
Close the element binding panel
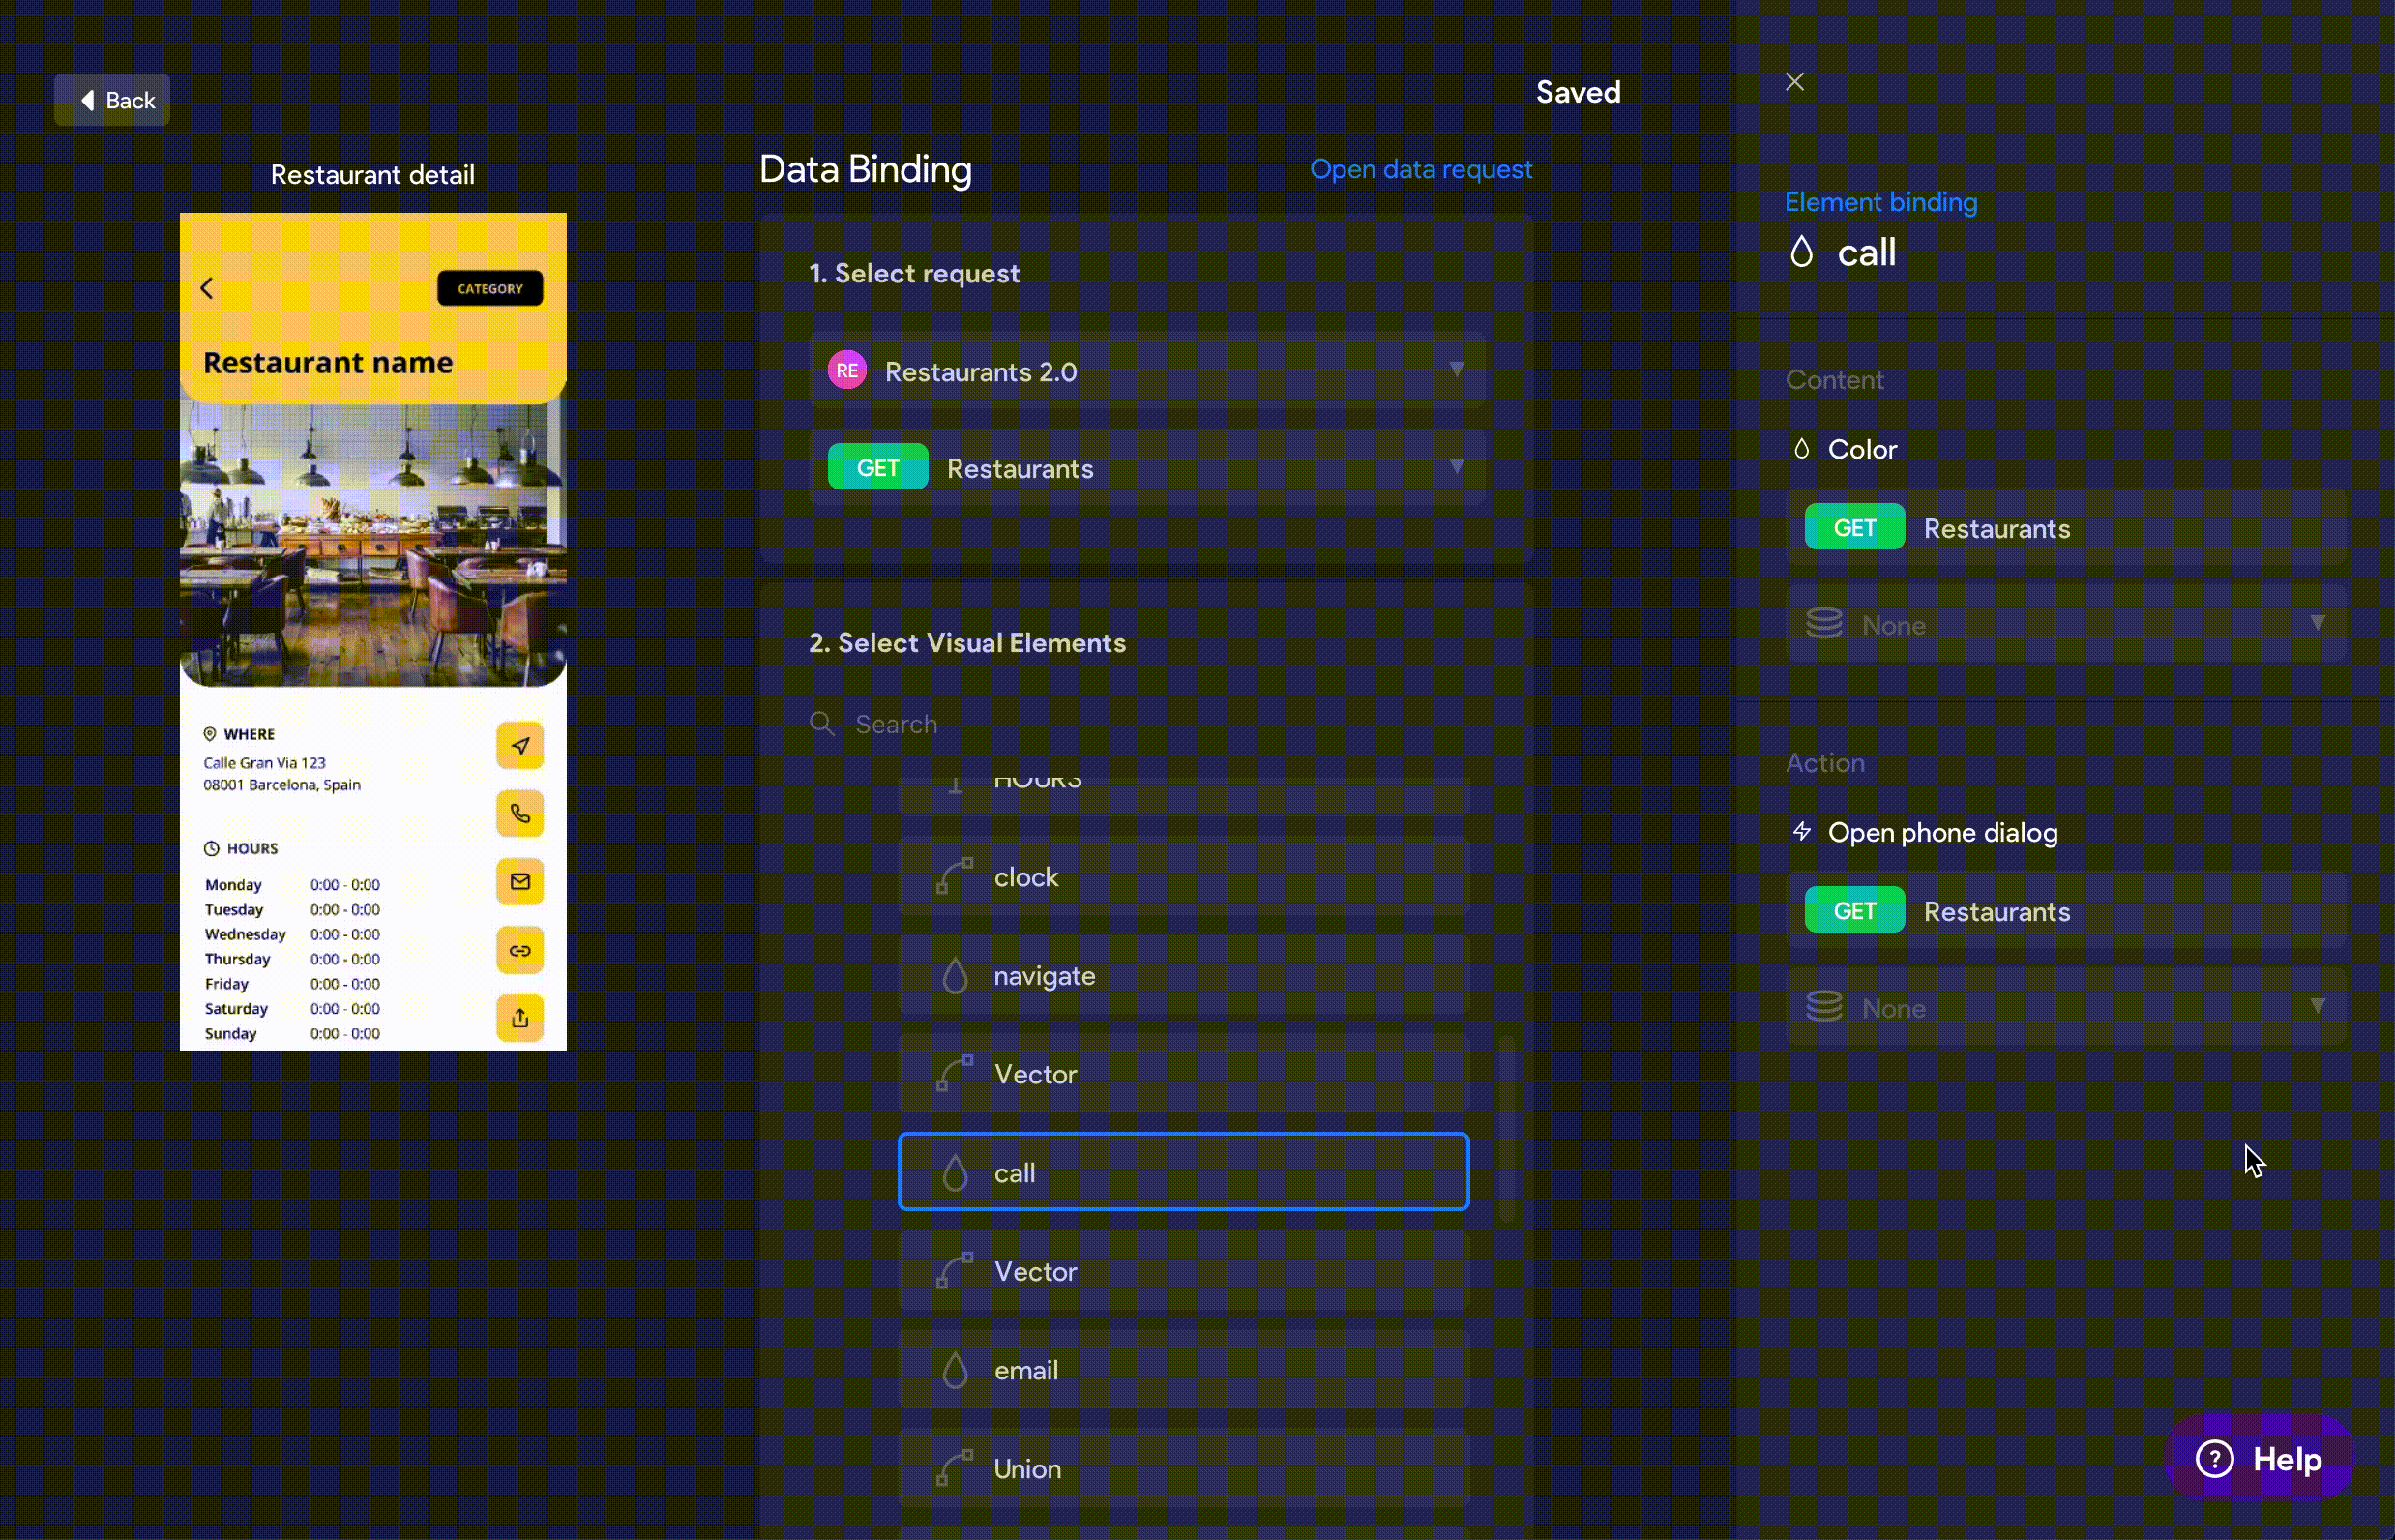tap(1794, 82)
